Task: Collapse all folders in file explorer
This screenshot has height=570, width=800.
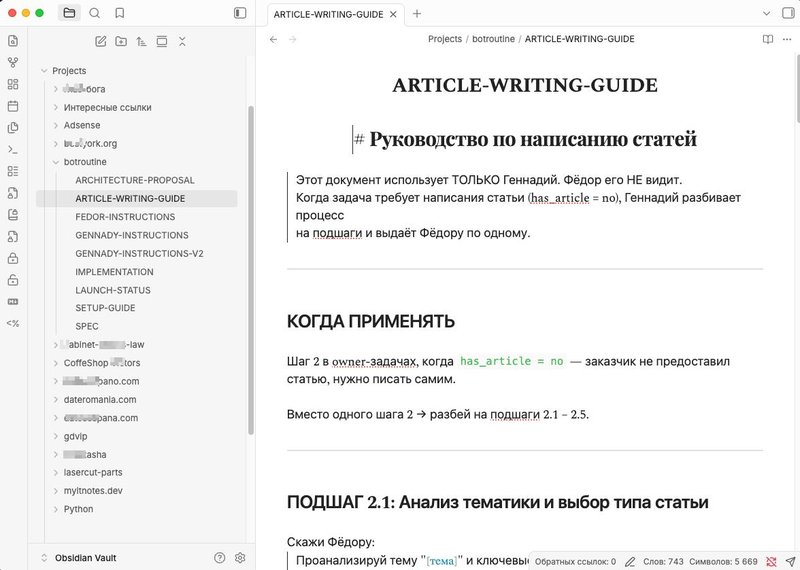Action: point(182,41)
